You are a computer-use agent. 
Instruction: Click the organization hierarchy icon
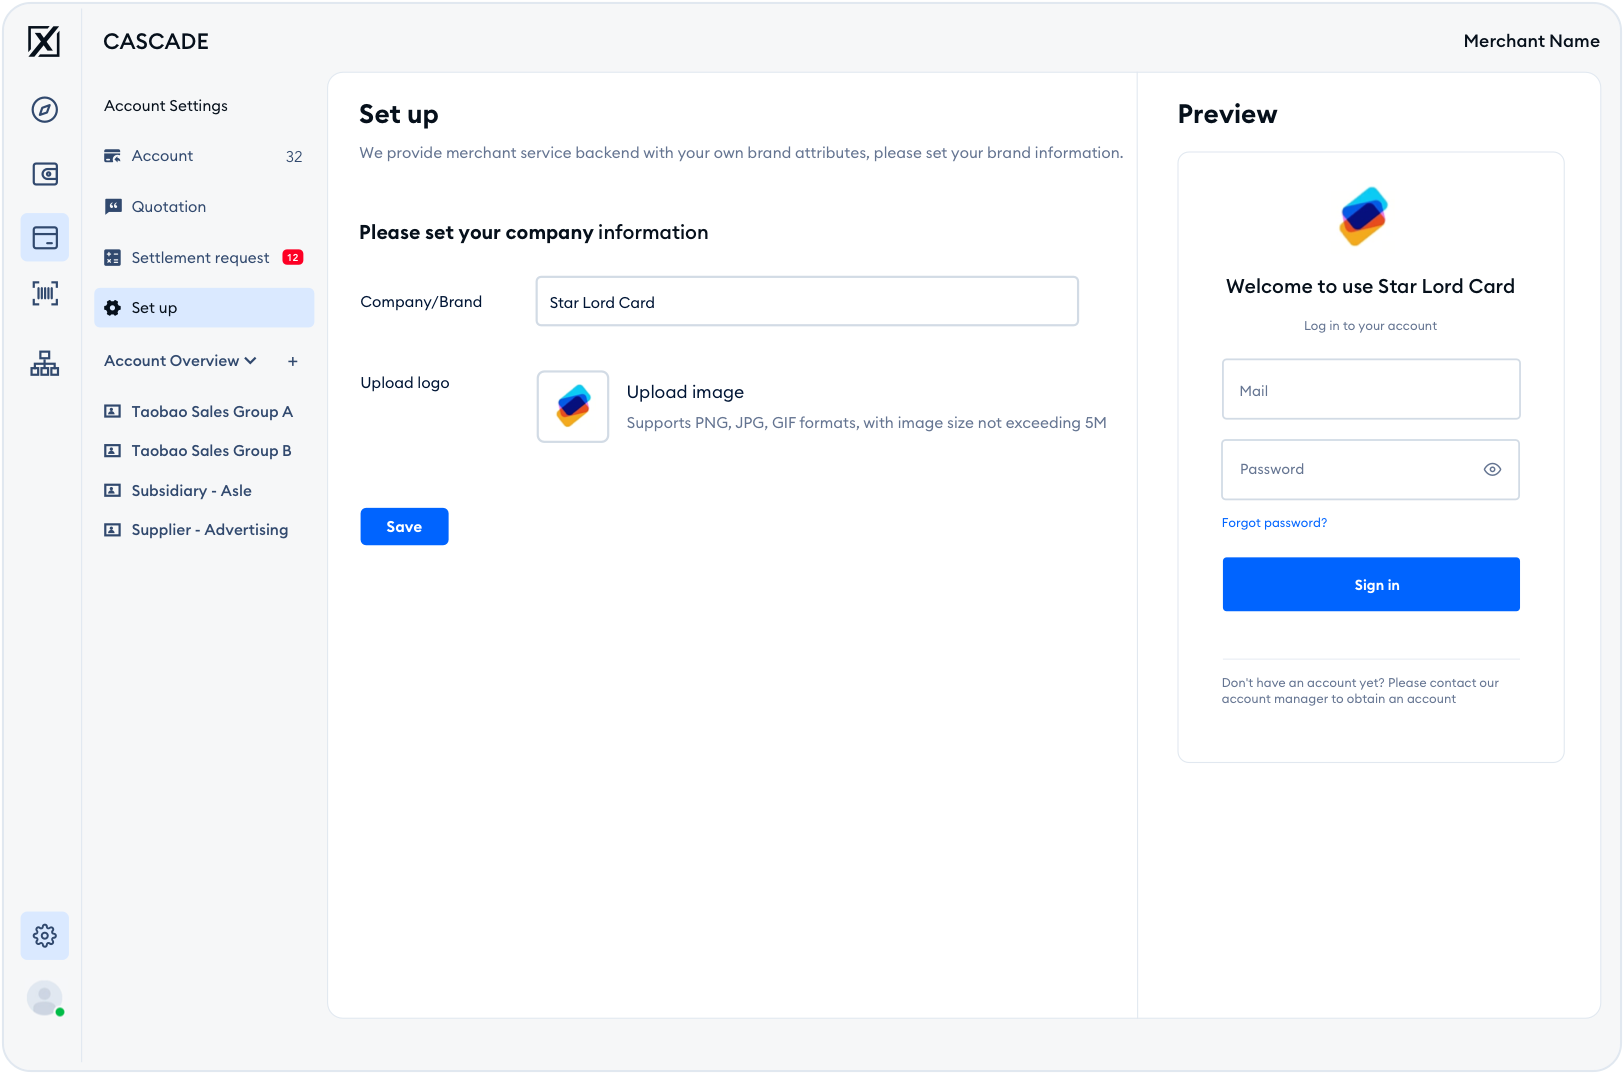pyautogui.click(x=45, y=364)
